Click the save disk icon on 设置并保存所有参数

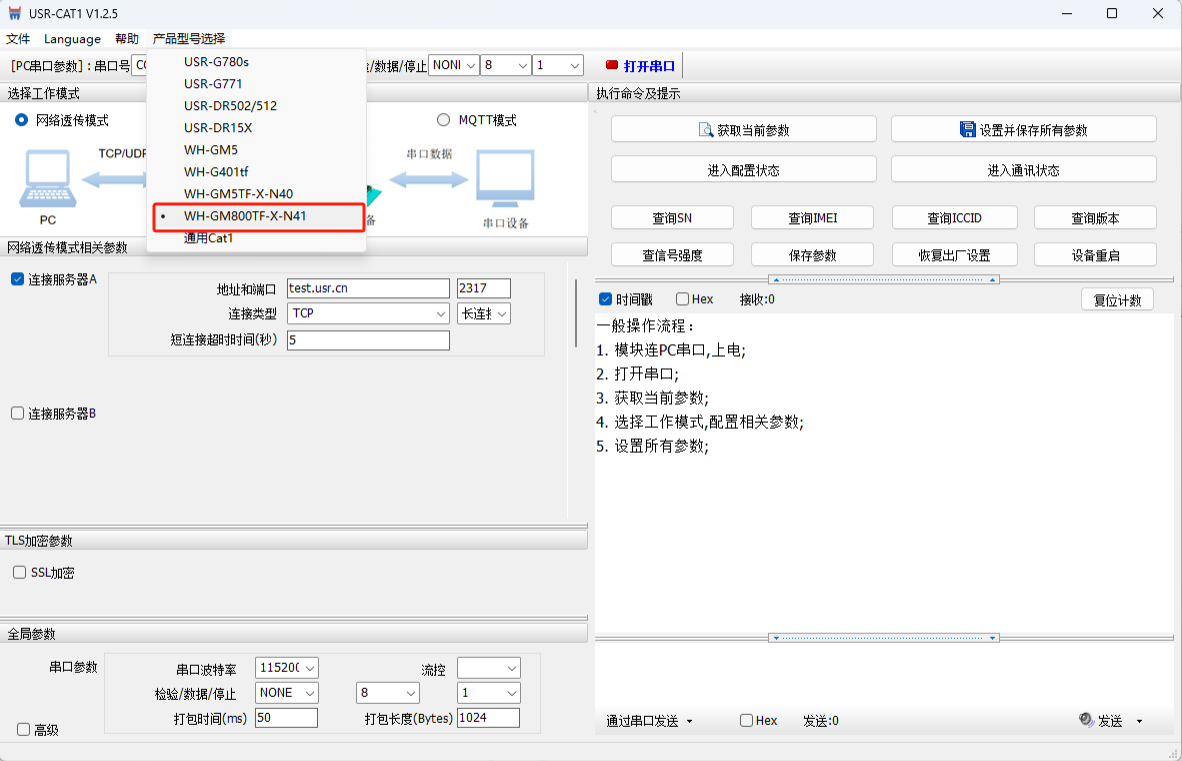pos(967,130)
